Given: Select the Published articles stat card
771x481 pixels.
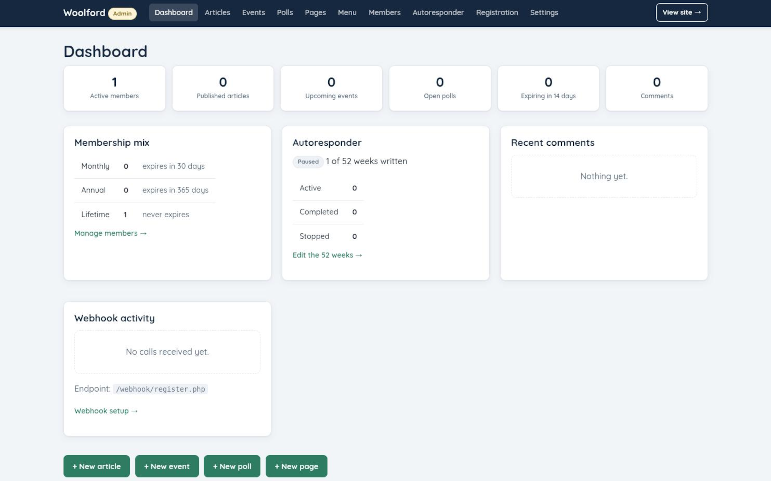Looking at the screenshot, I should click(223, 88).
